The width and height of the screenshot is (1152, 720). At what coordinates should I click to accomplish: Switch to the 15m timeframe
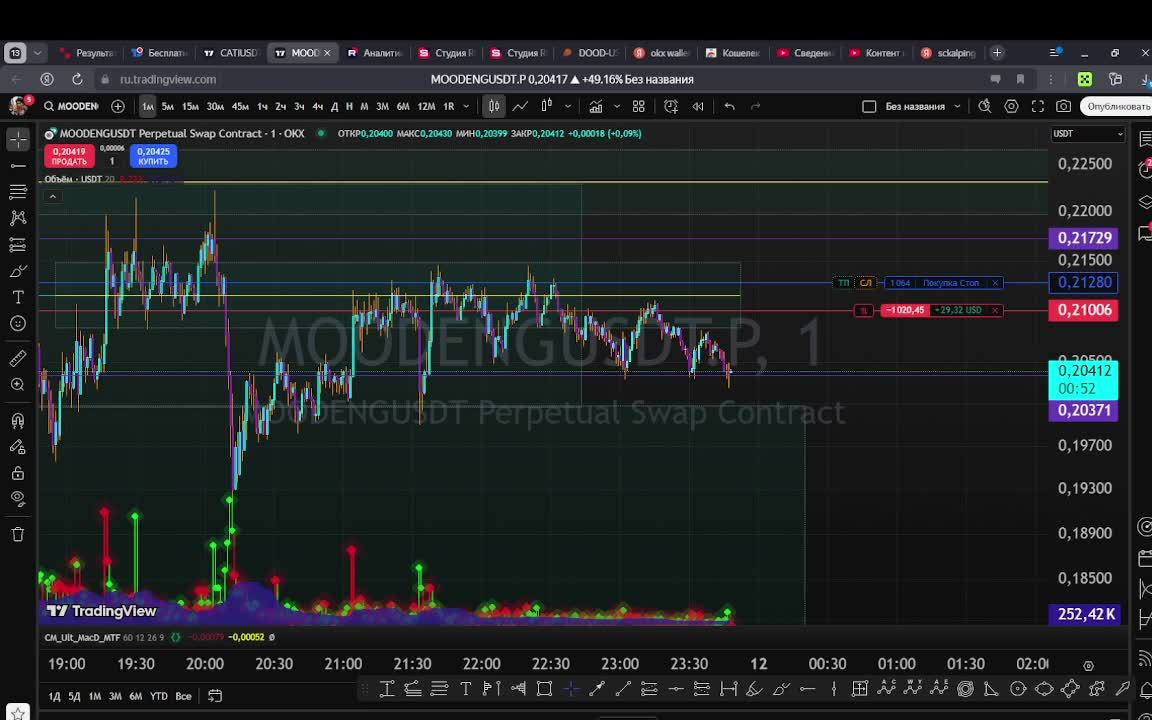[190, 107]
